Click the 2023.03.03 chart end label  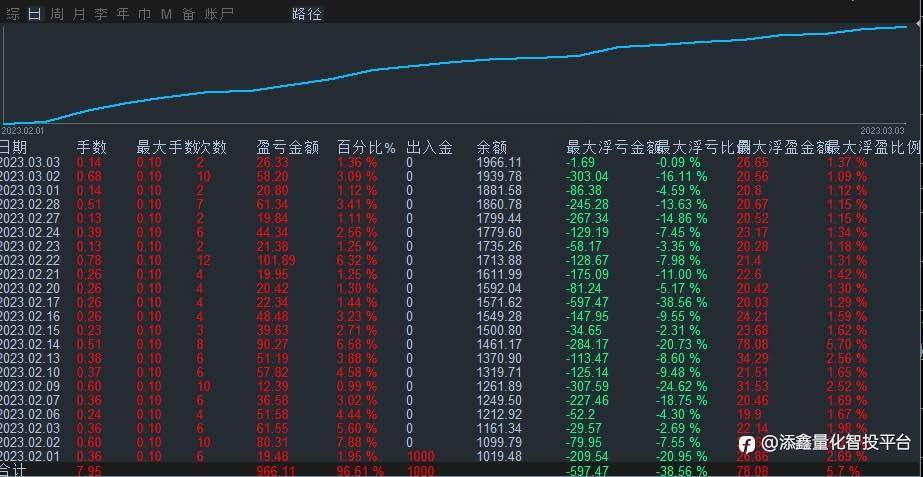coord(882,130)
